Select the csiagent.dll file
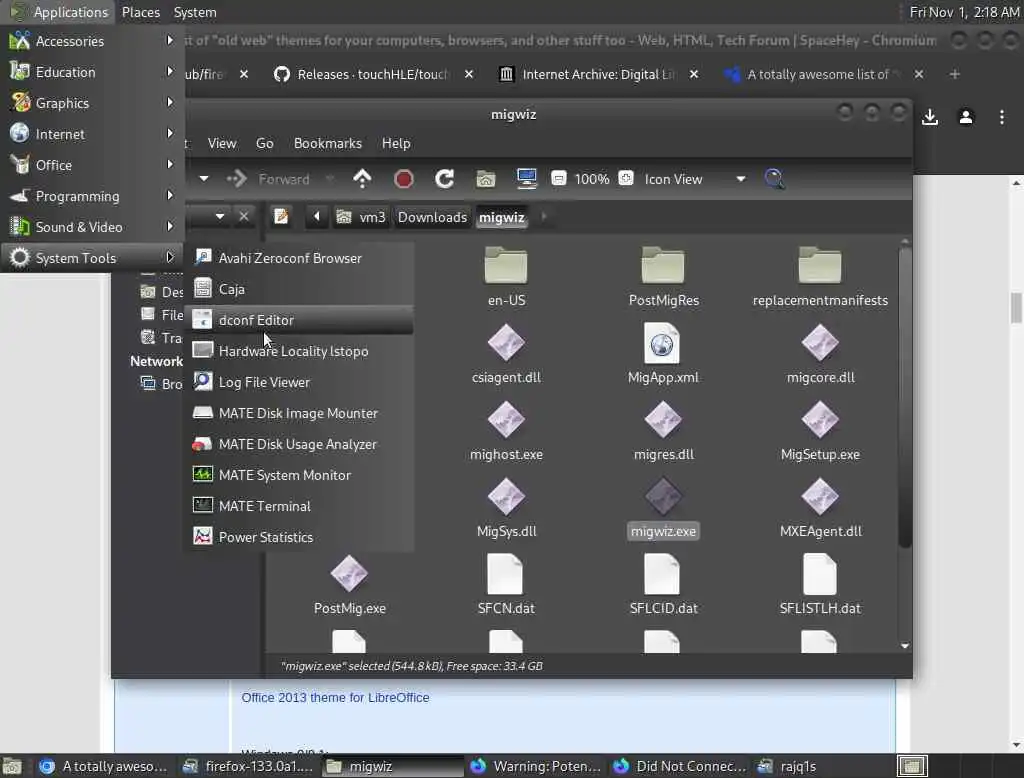This screenshot has height=778, width=1024. (506, 353)
